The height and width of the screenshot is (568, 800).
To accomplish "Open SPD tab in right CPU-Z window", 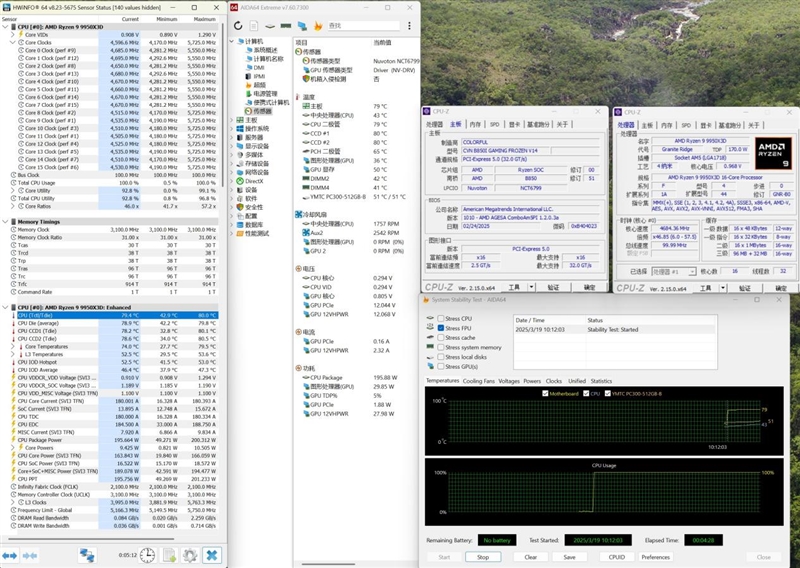I will click(x=686, y=126).
